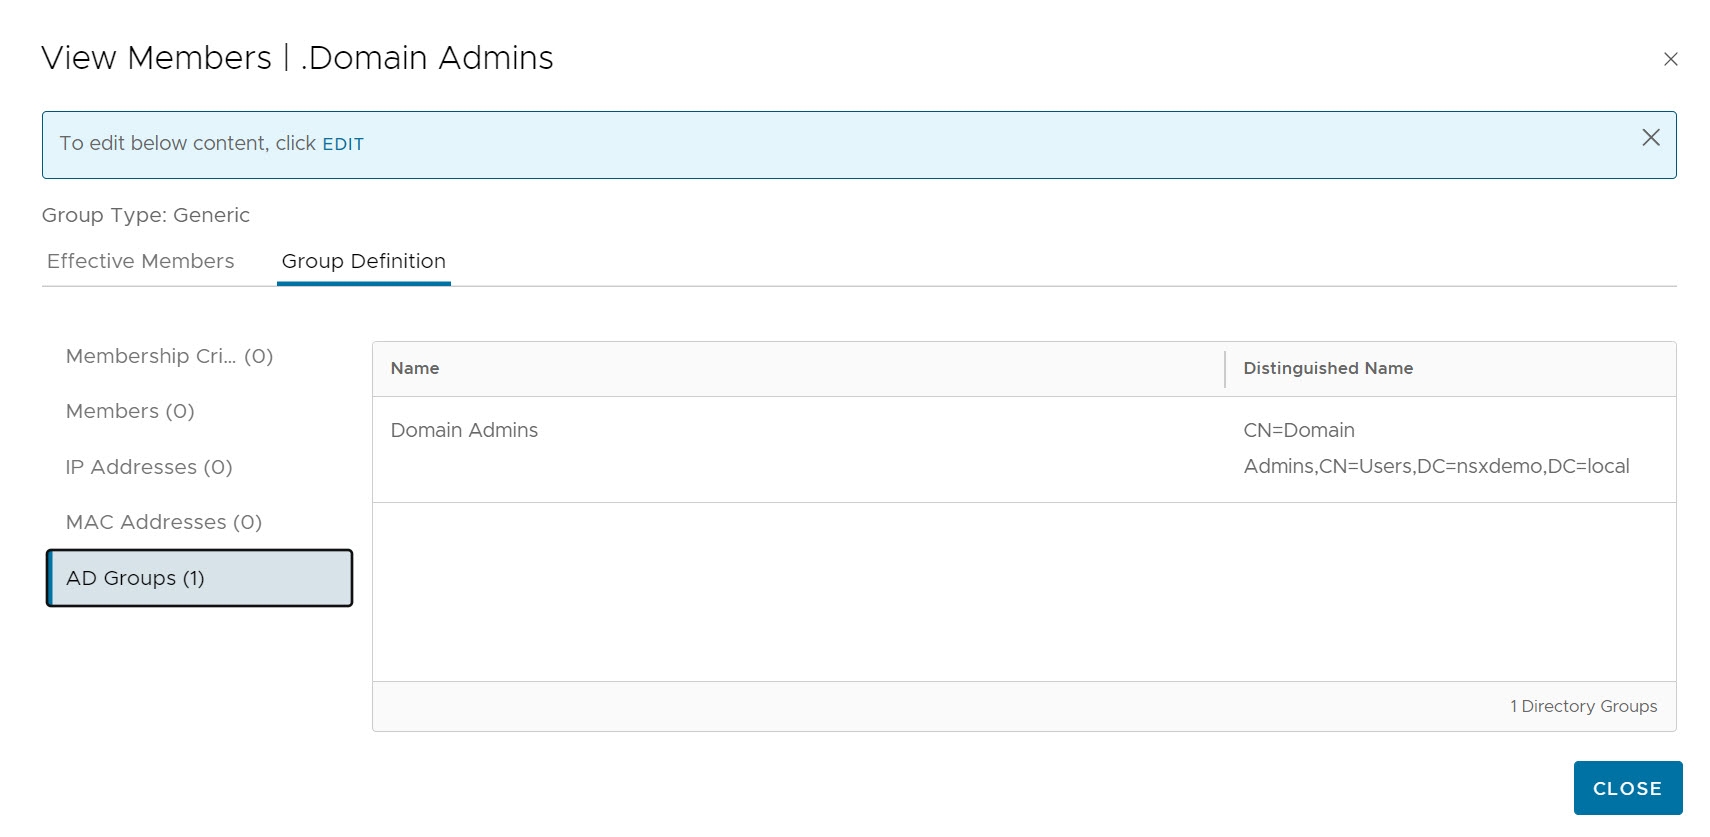View the IP Addresses (0) category
Viewport: 1710px width, 837px height.
tap(149, 467)
